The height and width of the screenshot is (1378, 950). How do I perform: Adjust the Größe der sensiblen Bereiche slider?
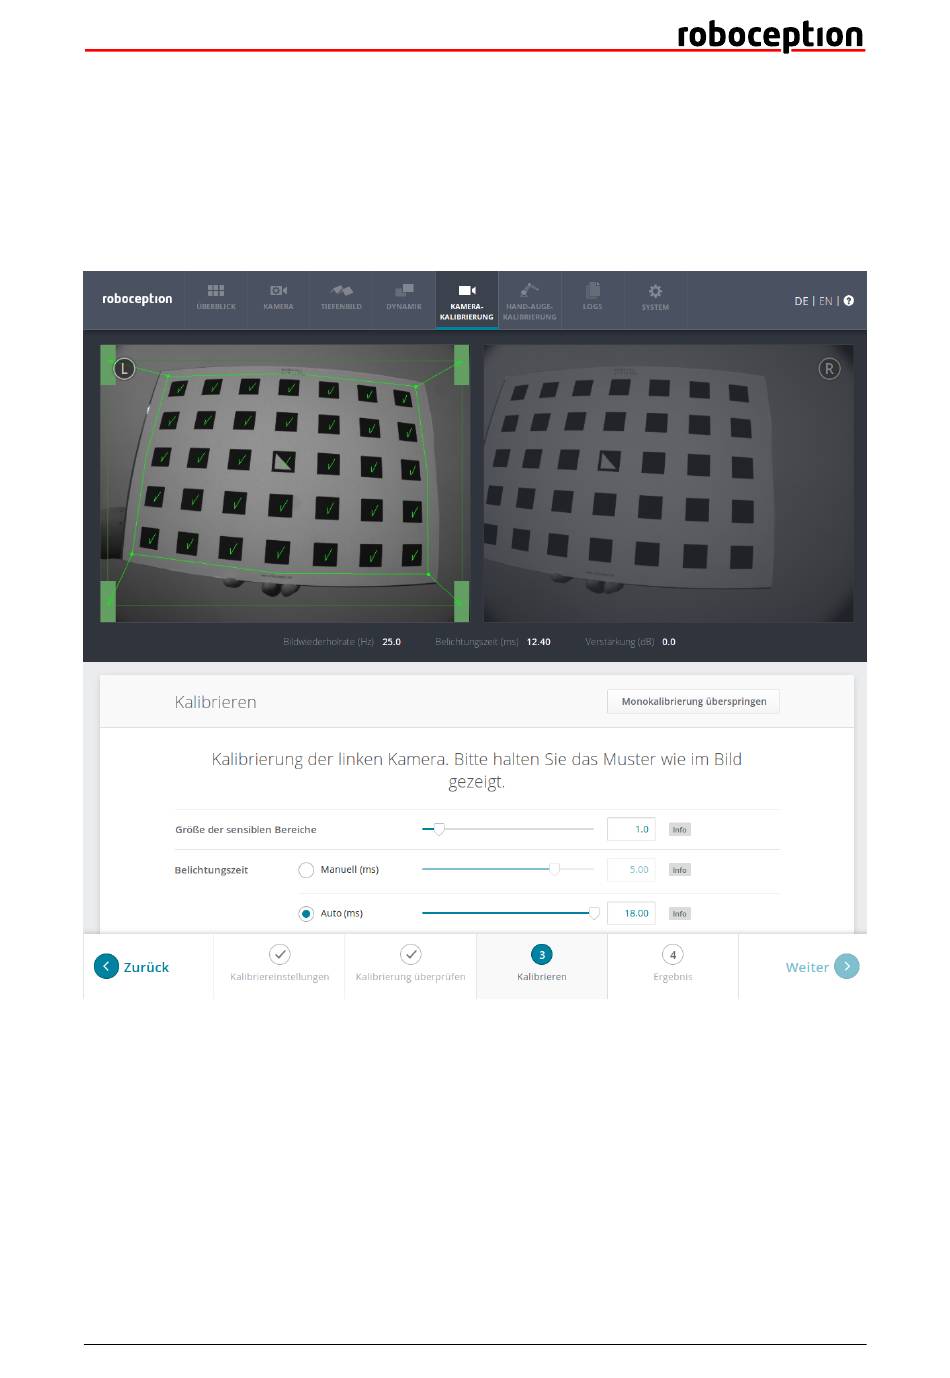click(508, 829)
